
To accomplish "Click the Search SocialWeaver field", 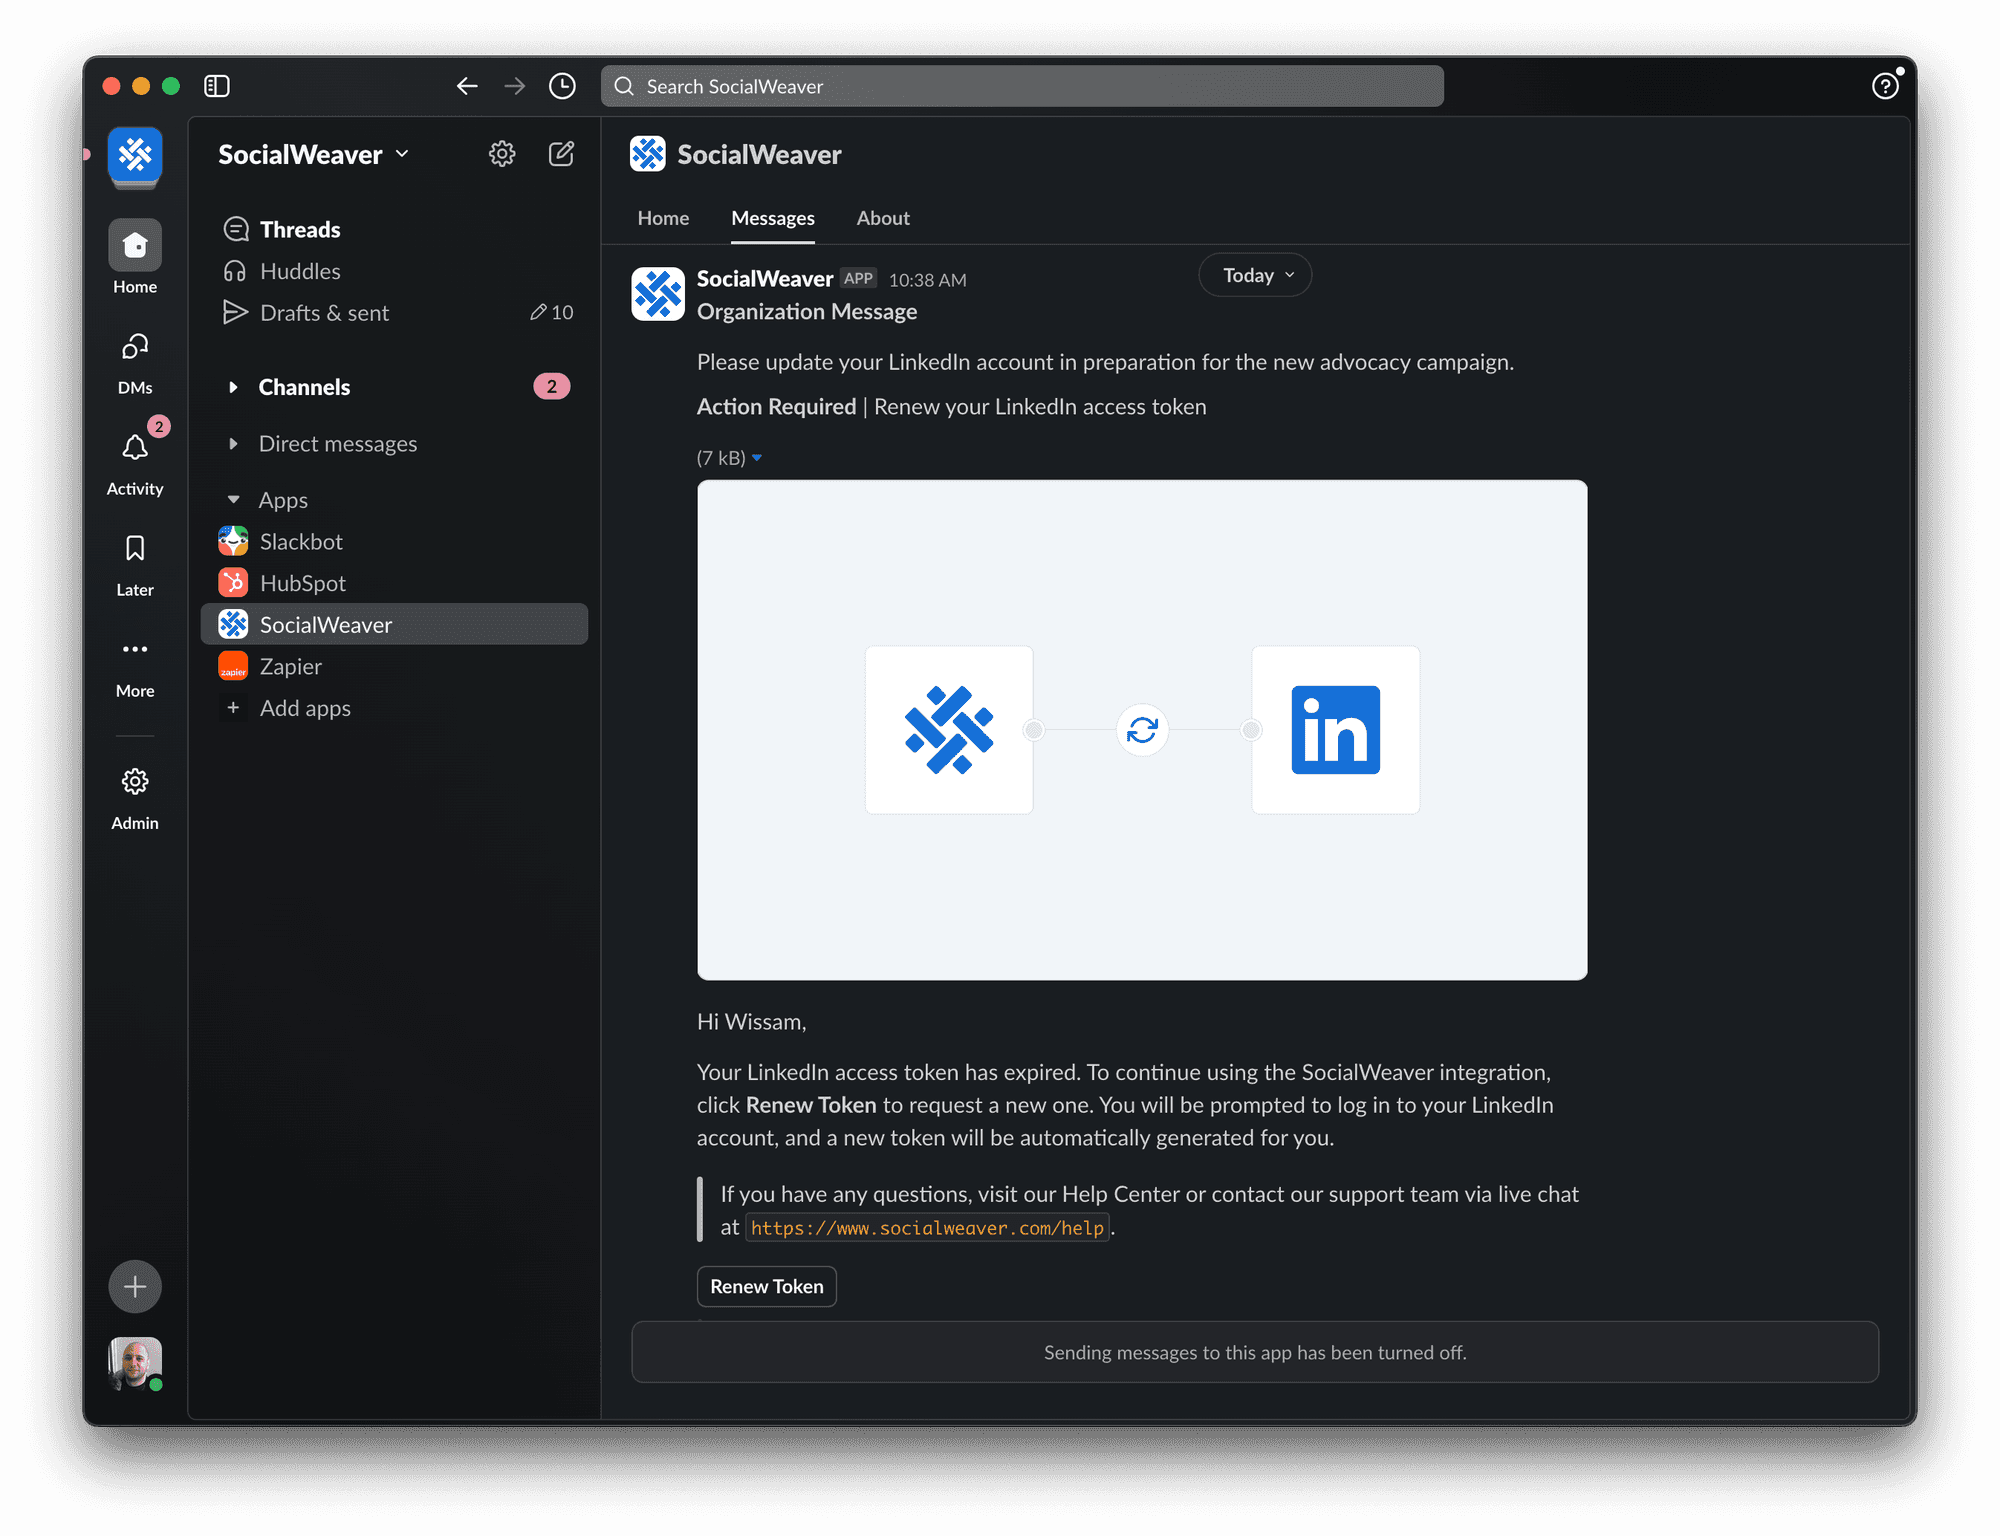I will 1022,86.
